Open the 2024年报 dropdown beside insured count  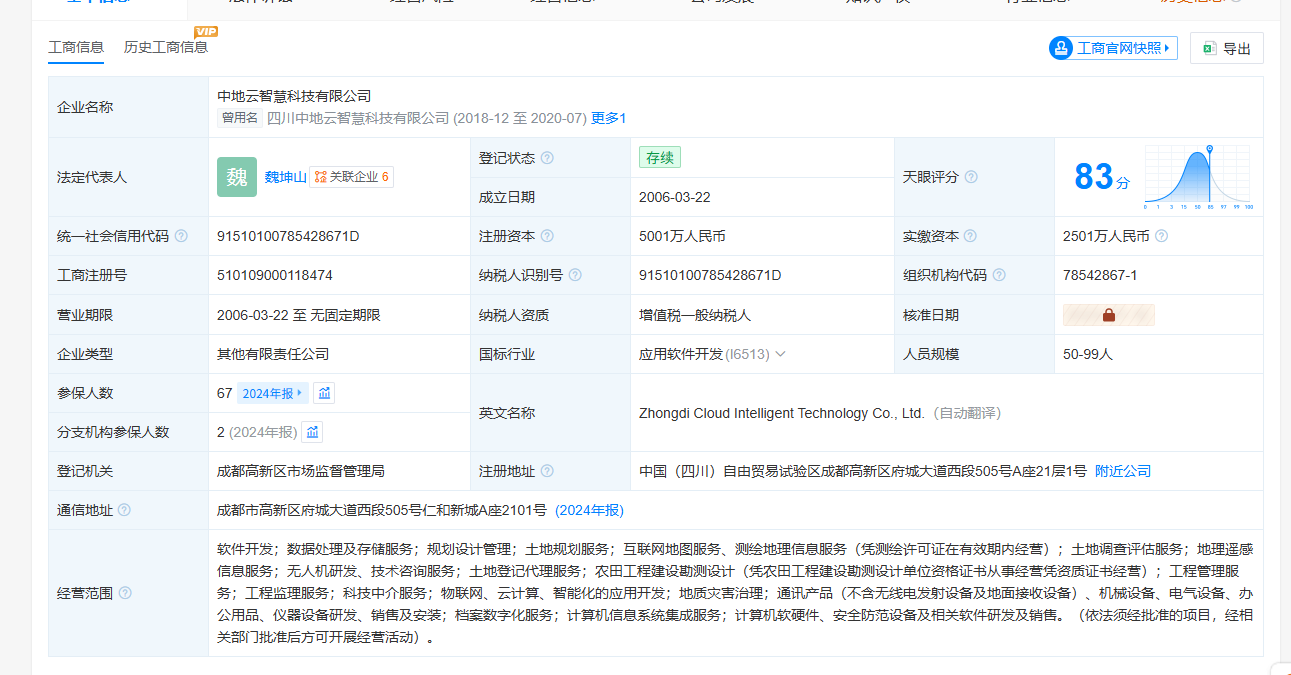point(272,393)
